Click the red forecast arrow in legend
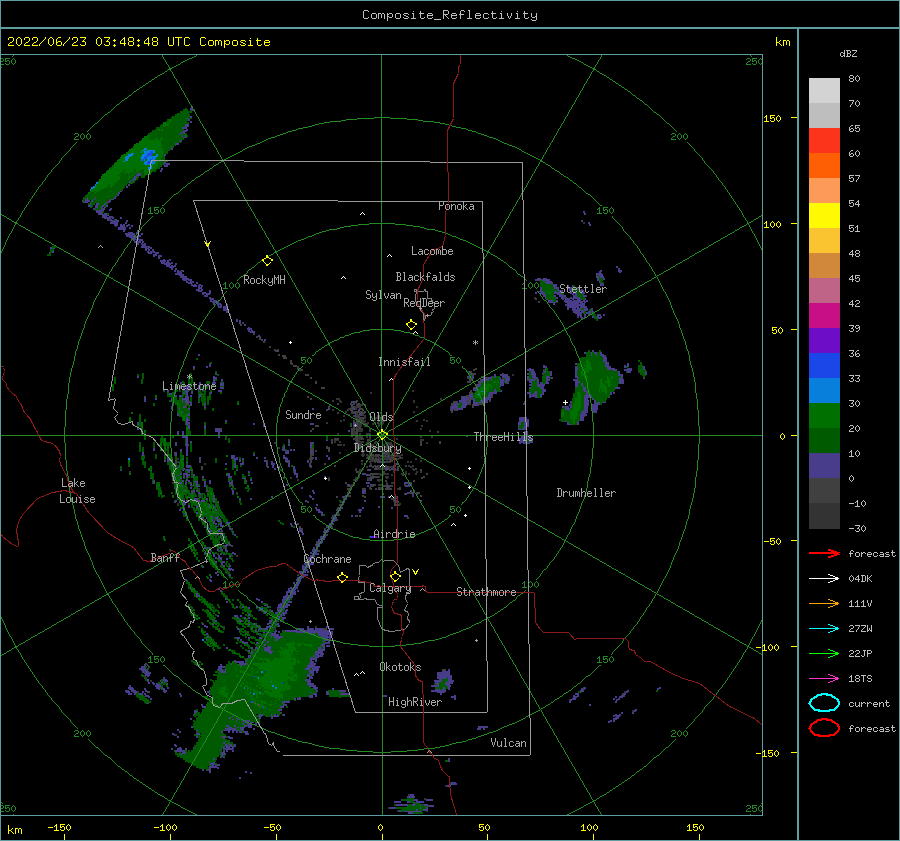Image resolution: width=900 pixels, height=841 pixels. (824, 553)
